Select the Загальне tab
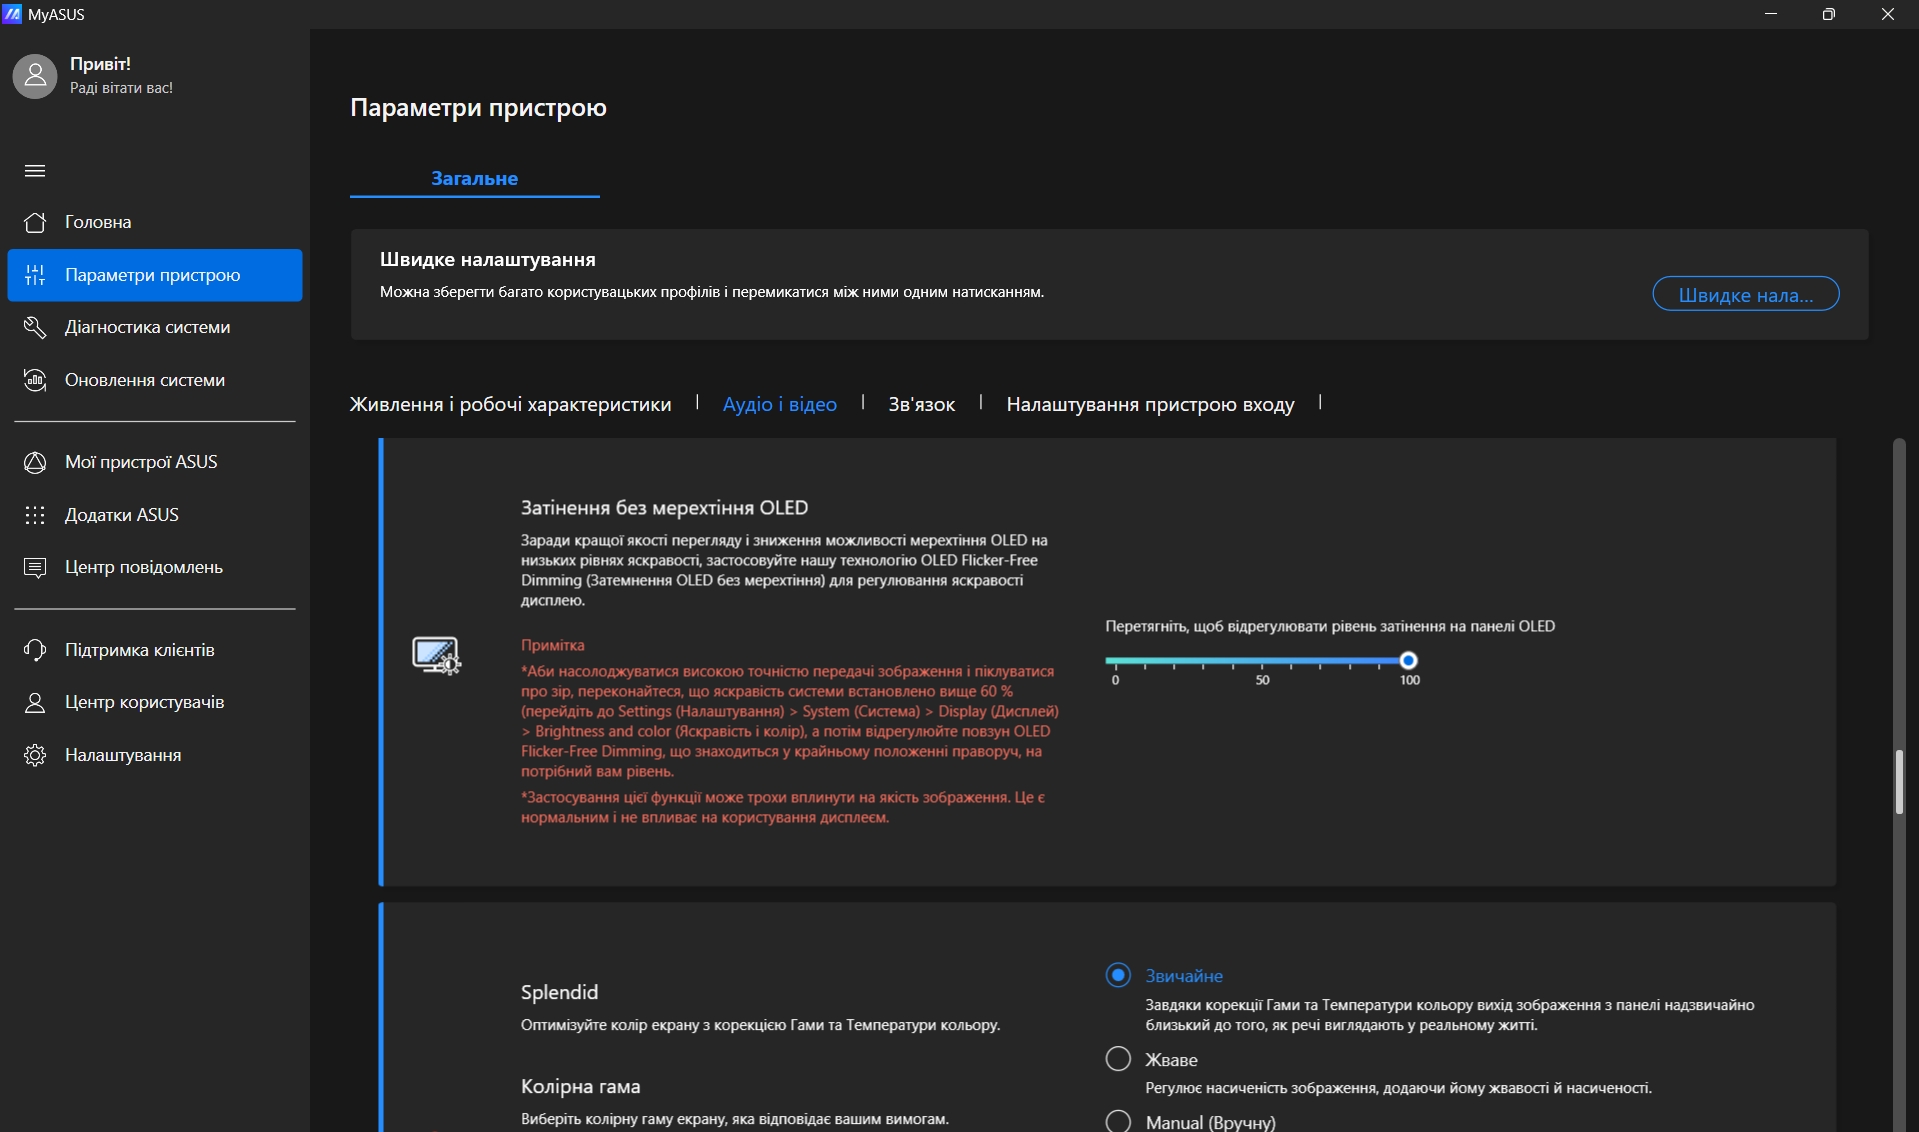This screenshot has height=1132, width=1919. (x=474, y=178)
